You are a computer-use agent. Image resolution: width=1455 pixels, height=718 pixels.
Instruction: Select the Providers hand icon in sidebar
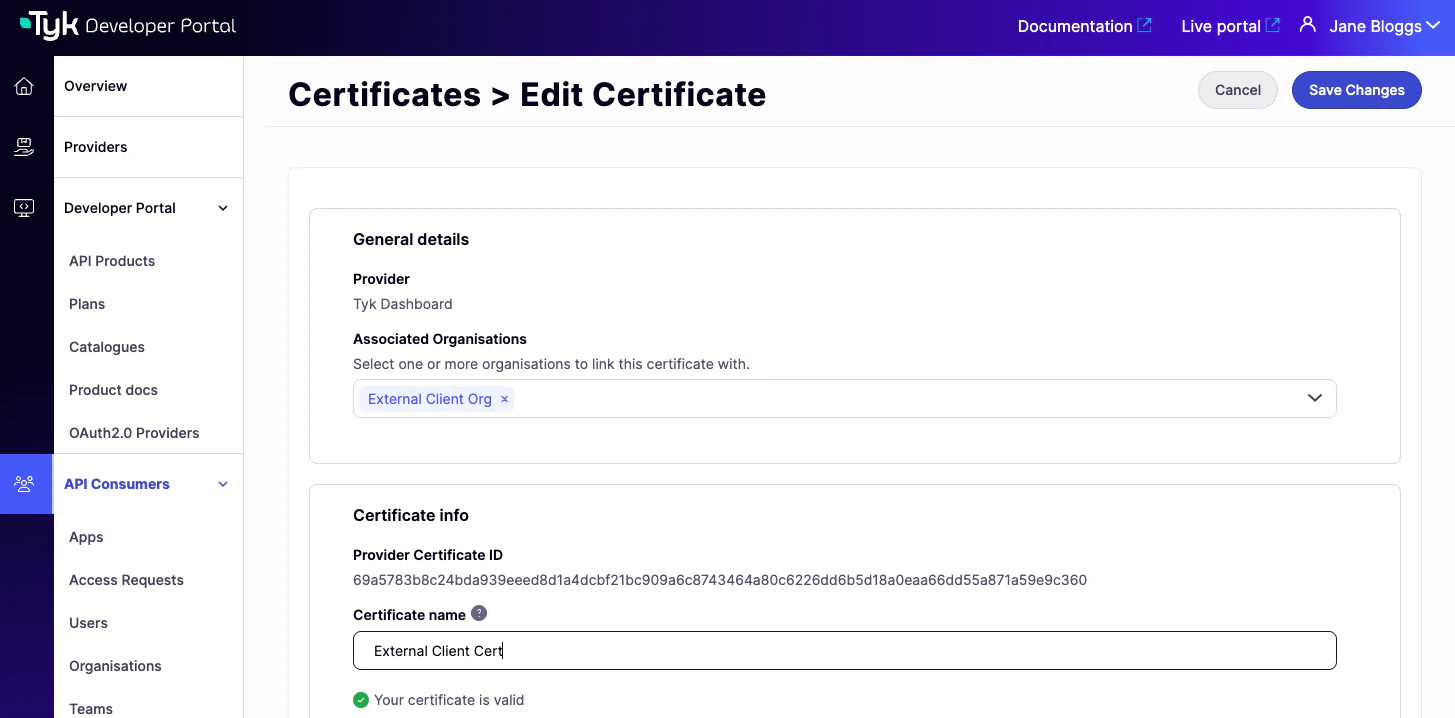(x=24, y=146)
